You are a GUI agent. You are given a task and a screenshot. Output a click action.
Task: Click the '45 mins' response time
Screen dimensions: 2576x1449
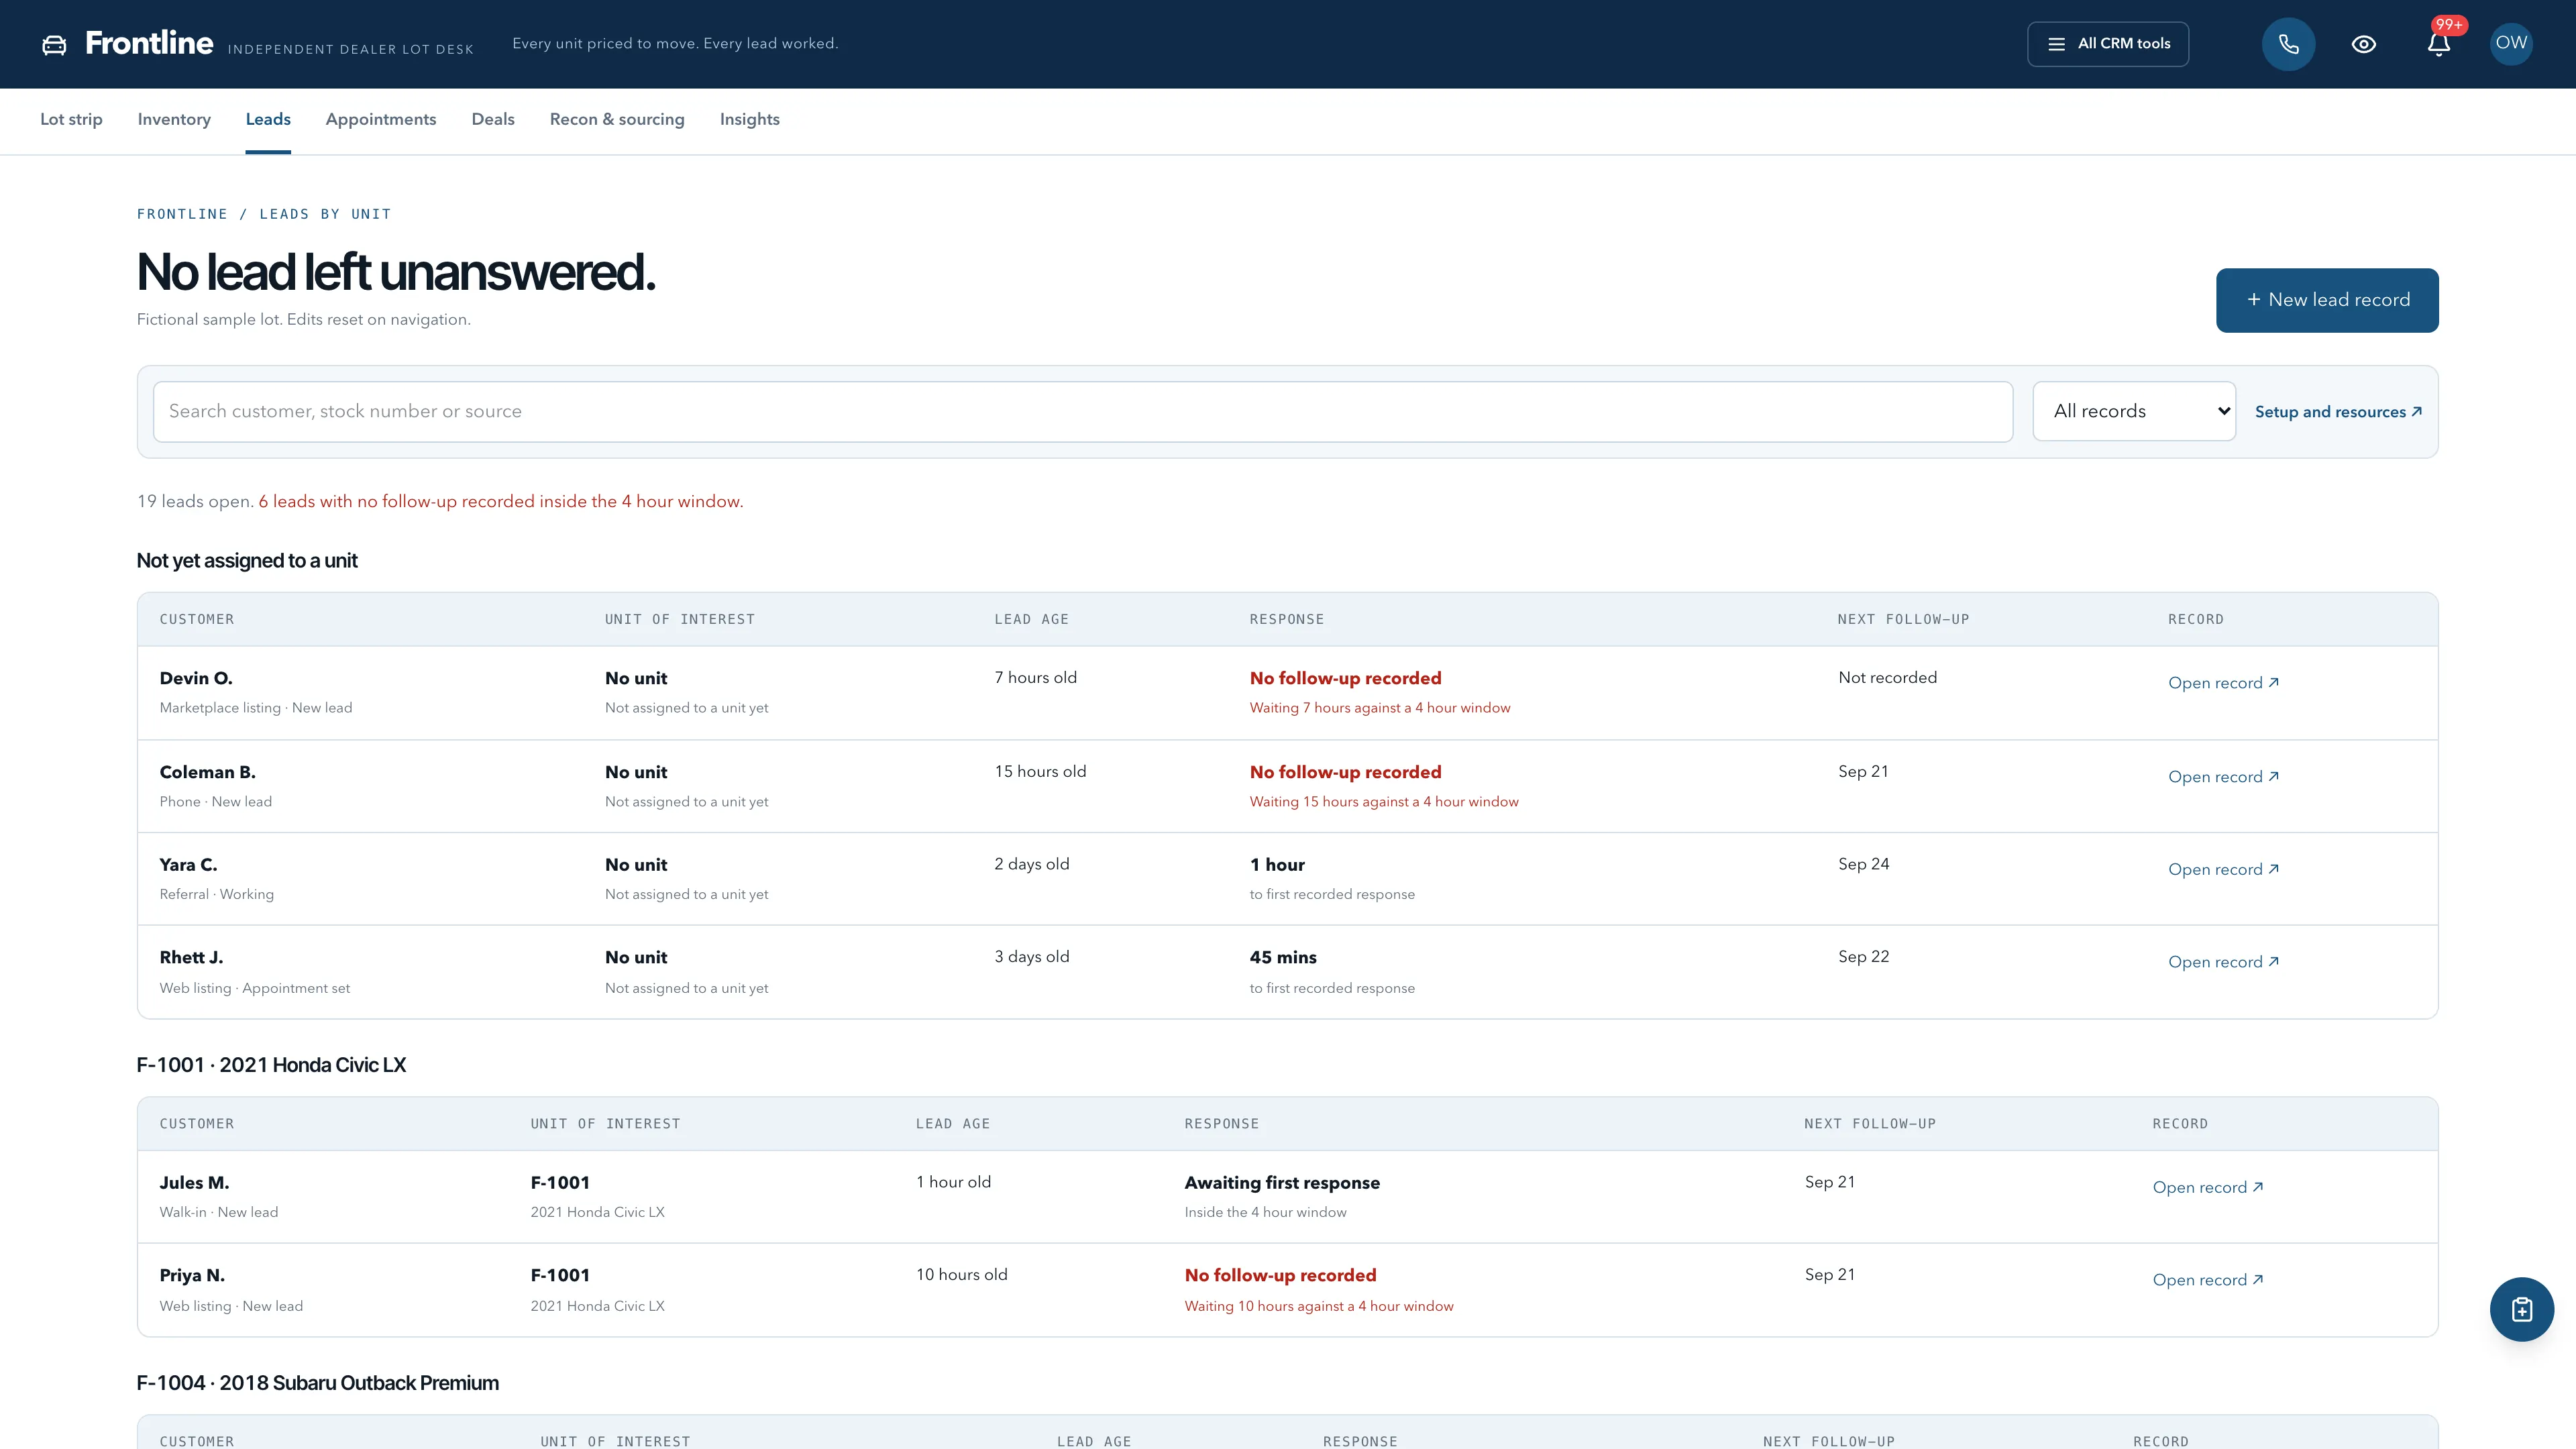(x=1282, y=957)
